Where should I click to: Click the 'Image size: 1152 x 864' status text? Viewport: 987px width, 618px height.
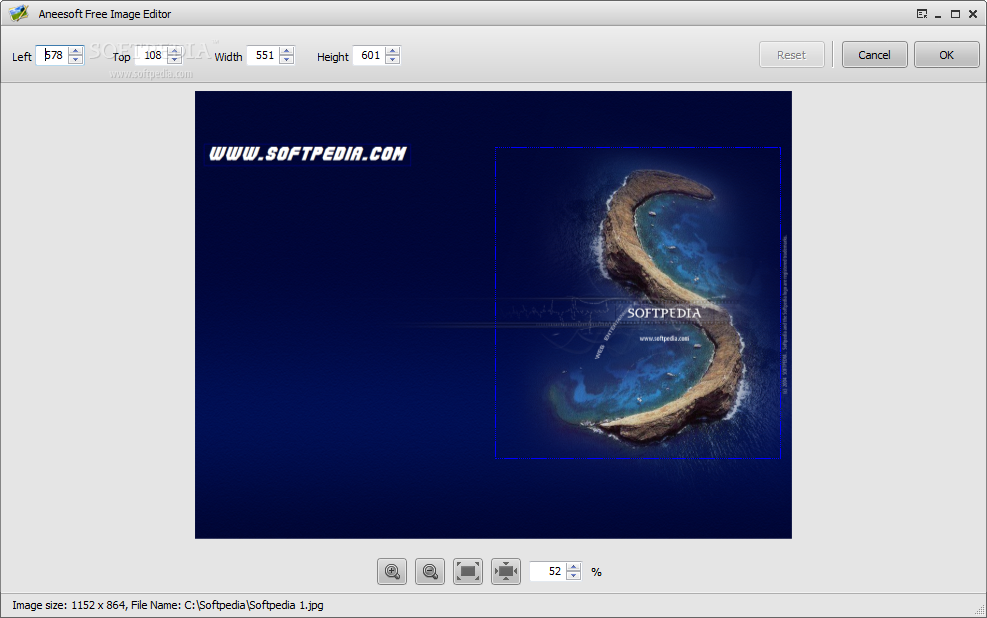point(69,605)
